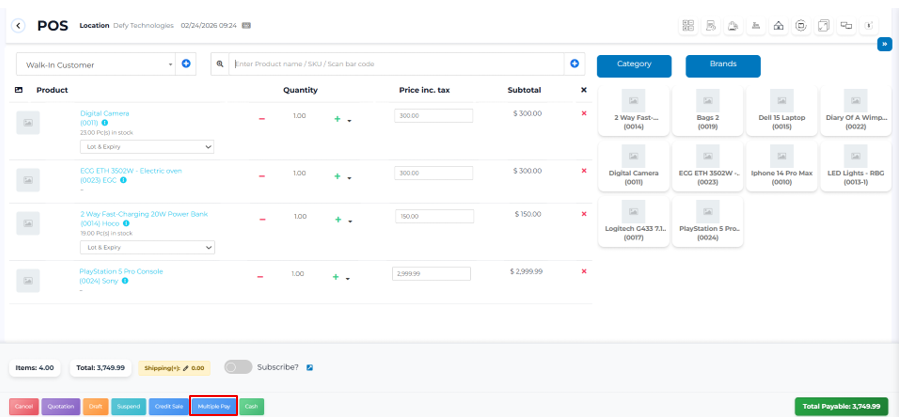Viewport: 899px width, 417px height.
Task: Remove Digital Camera row with red X
Action: coord(584,113)
